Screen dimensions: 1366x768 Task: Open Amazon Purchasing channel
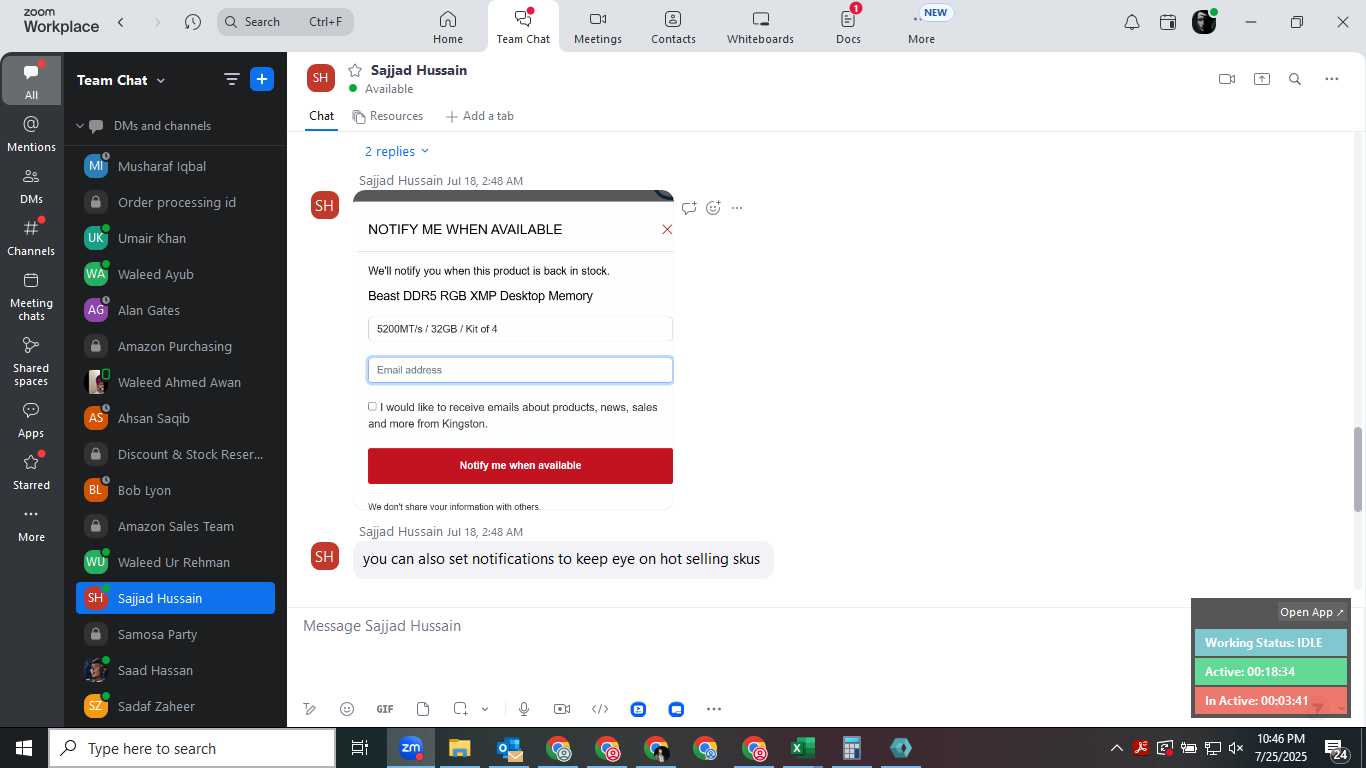[x=175, y=346]
